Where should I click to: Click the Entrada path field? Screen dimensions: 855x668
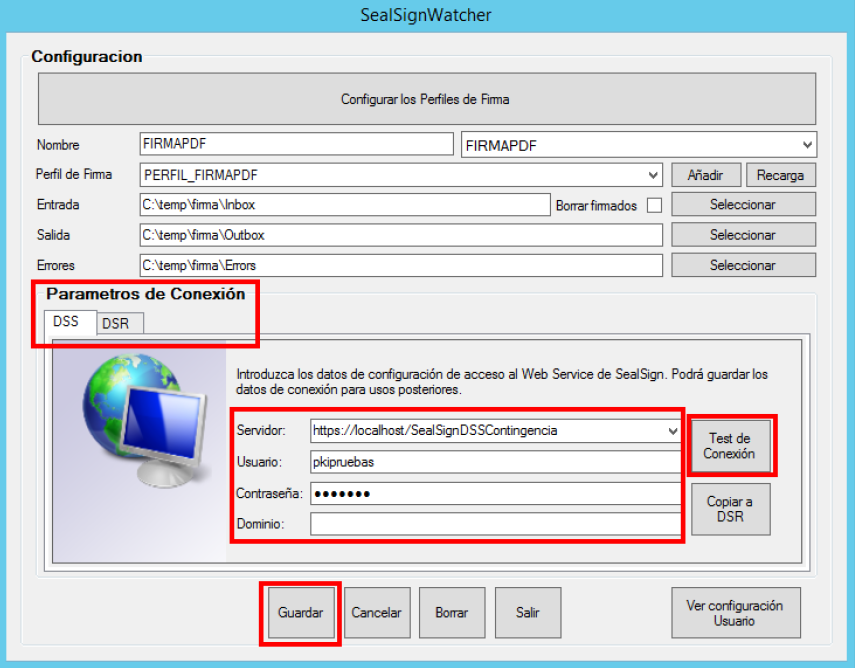pyautogui.click(x=345, y=204)
